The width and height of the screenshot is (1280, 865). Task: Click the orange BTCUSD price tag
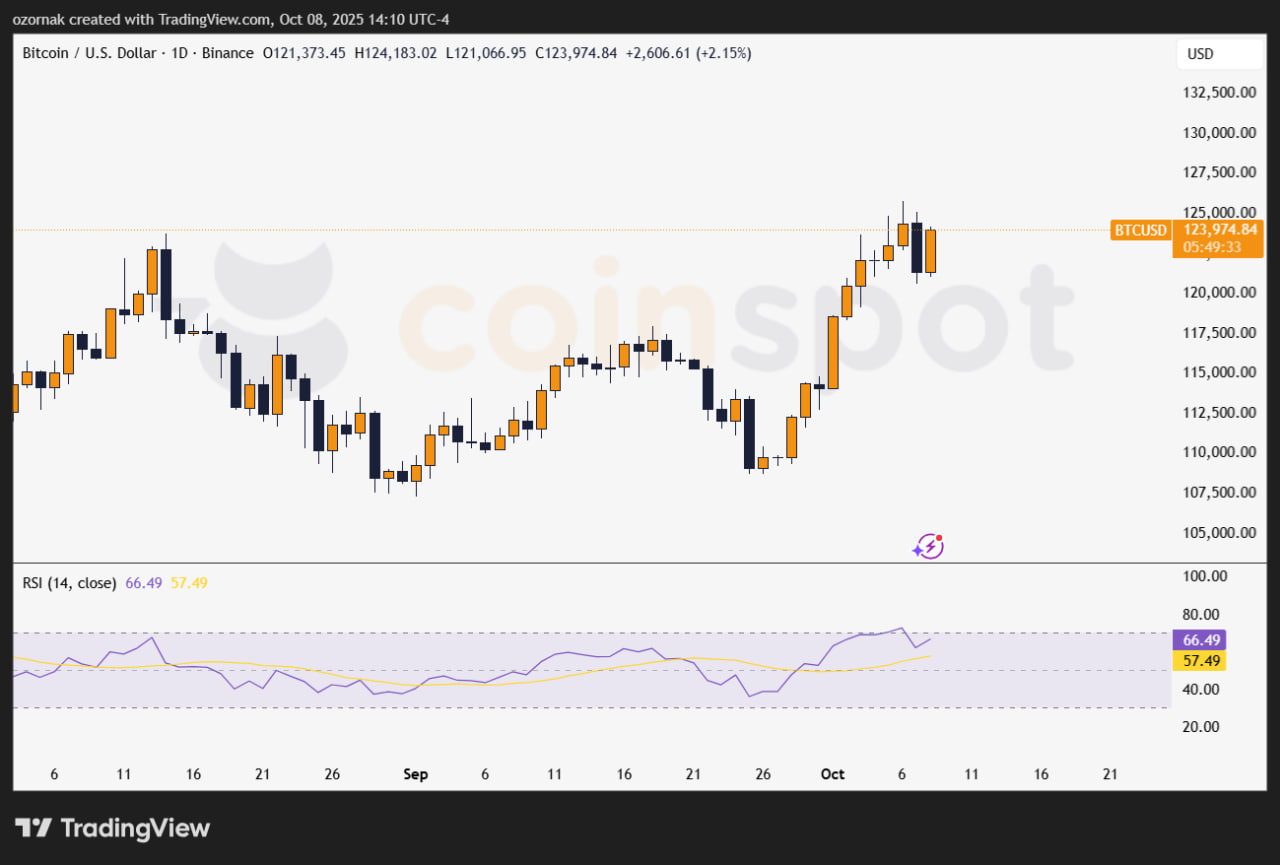pyautogui.click(x=1141, y=230)
